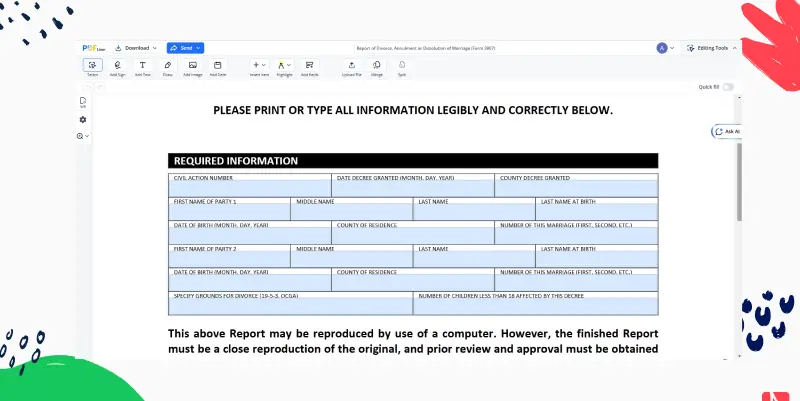Click the 'REQUIRED INFORMATION' header text

pyautogui.click(x=236, y=161)
